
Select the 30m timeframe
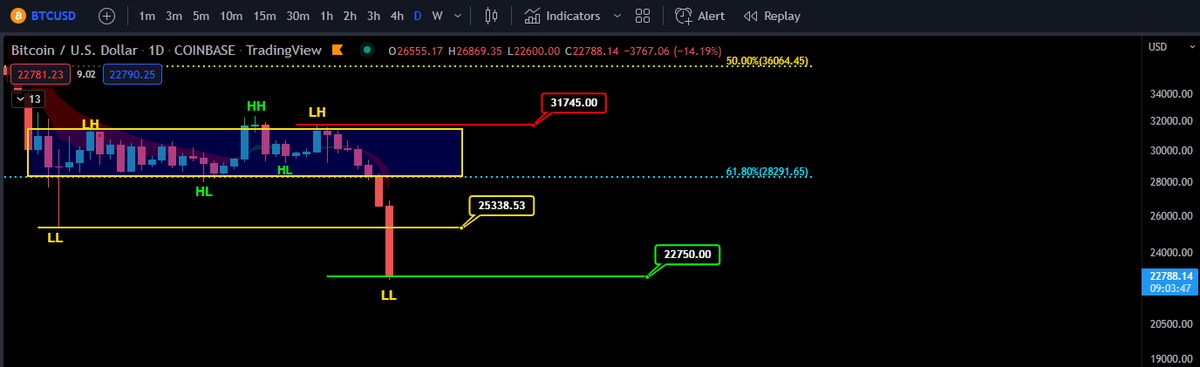[298, 16]
